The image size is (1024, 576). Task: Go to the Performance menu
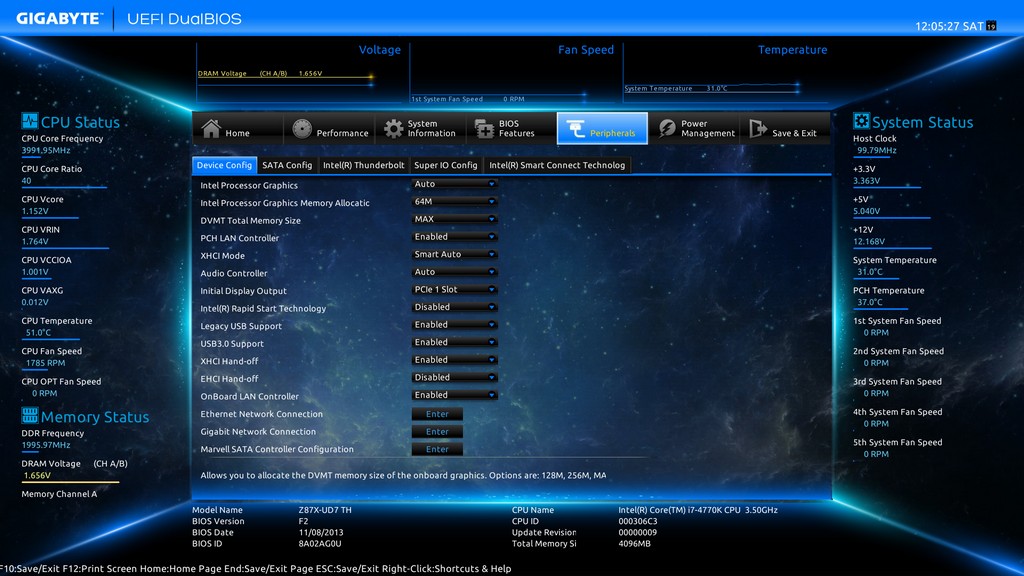click(329, 129)
